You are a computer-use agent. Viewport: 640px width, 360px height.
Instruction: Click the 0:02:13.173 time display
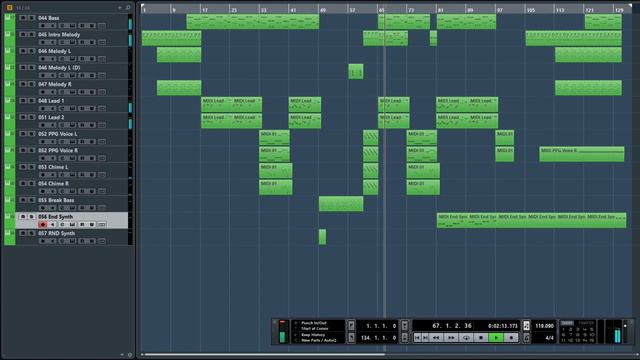[503, 326]
